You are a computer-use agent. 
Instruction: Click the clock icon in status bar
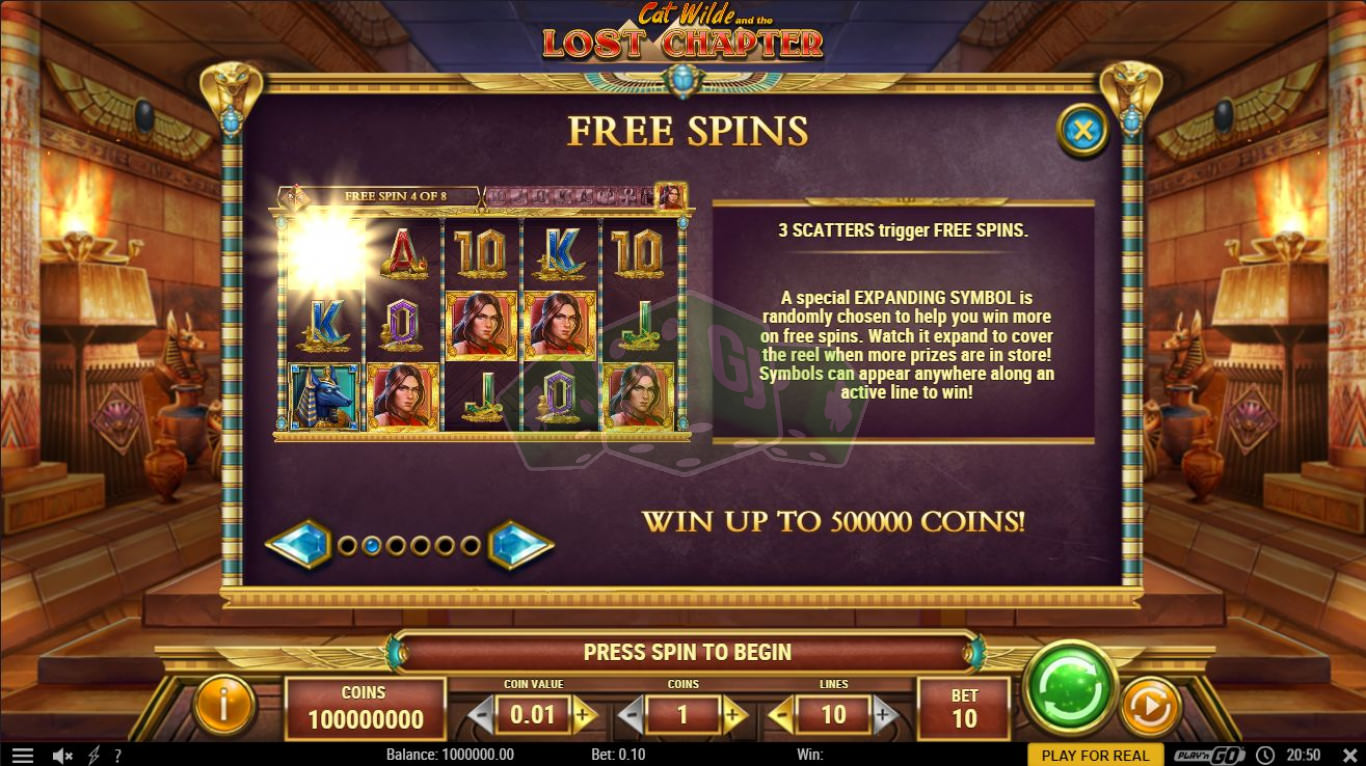(x=1265, y=755)
